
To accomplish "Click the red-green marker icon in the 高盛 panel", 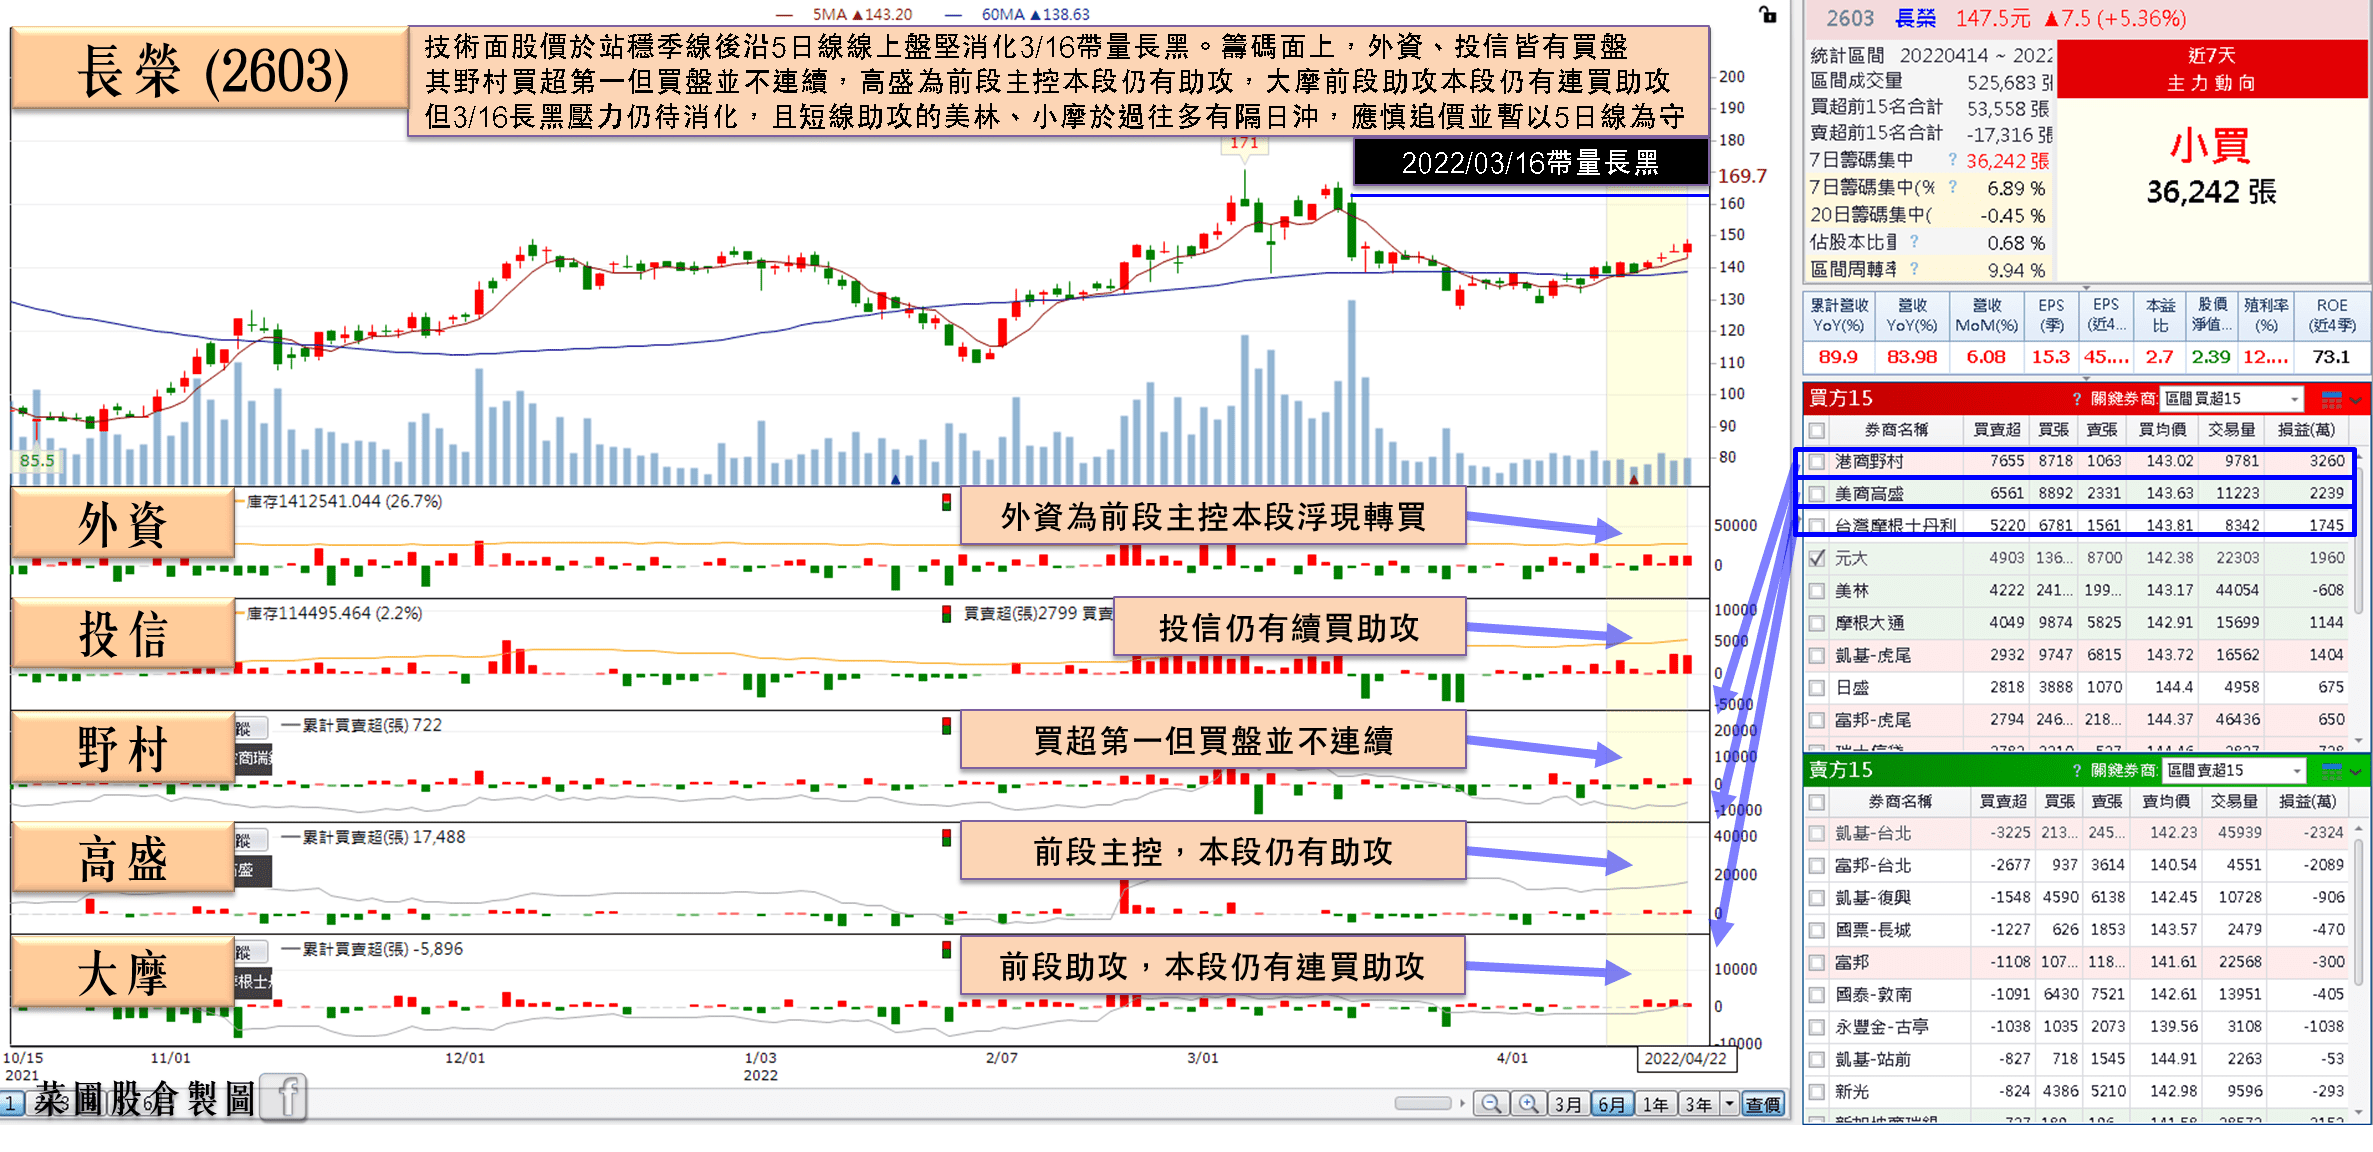I will 946,838.
